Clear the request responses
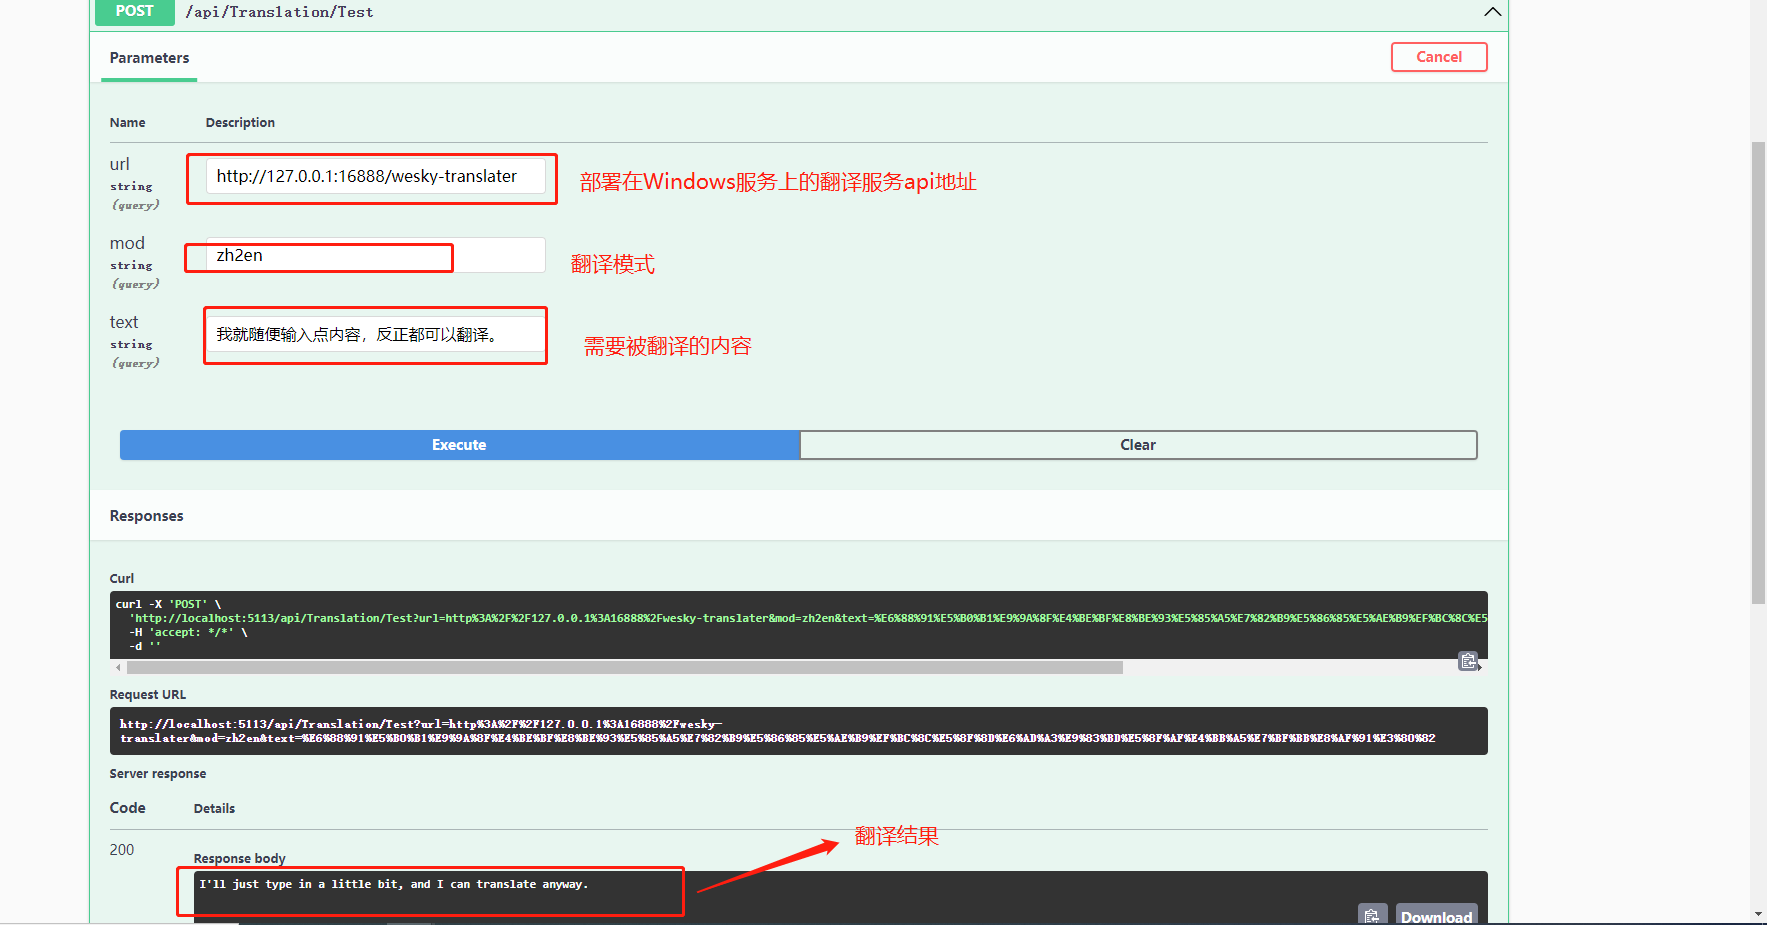The height and width of the screenshot is (925, 1767). [1138, 445]
